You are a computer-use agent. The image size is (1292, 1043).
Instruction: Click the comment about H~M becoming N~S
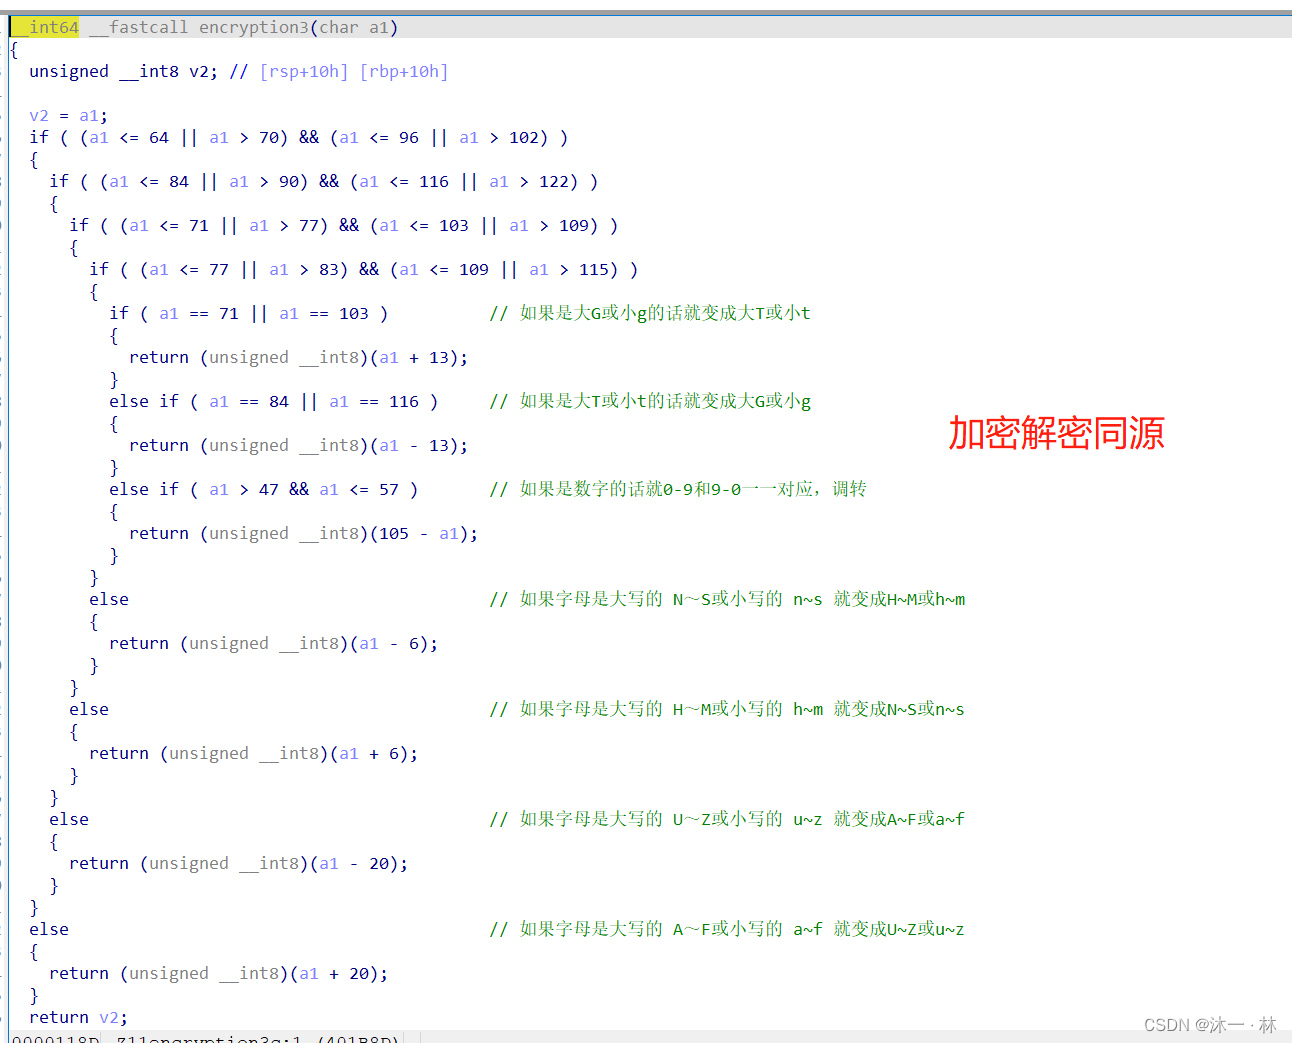tap(727, 709)
